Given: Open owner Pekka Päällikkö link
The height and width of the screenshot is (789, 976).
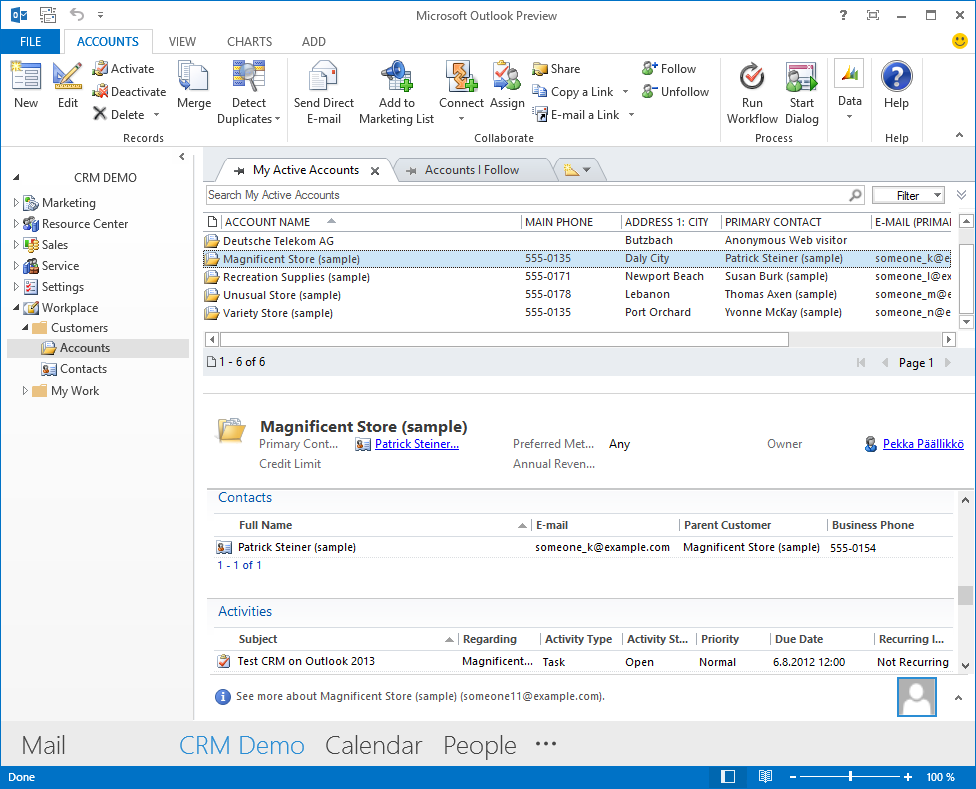Looking at the screenshot, I should [x=923, y=444].
